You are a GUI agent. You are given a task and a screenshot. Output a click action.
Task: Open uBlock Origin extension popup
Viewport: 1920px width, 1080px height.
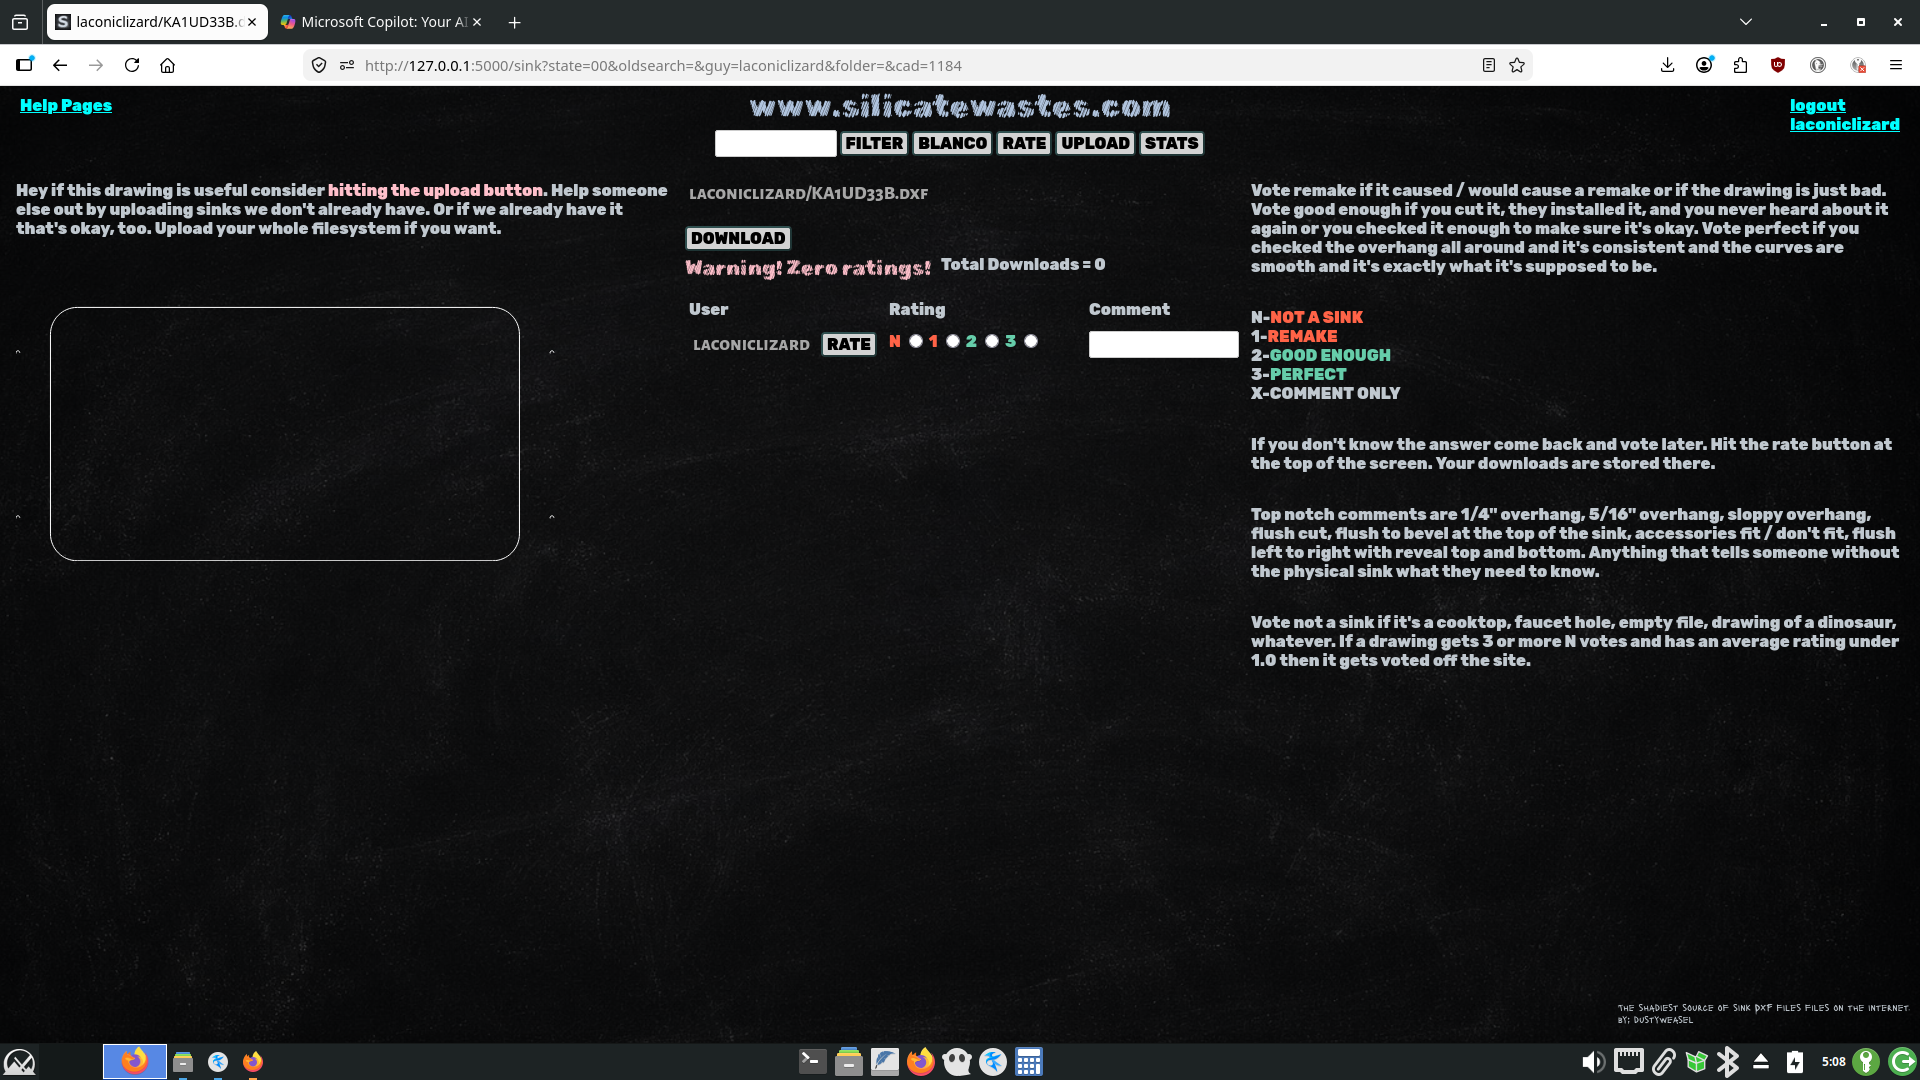point(1778,65)
